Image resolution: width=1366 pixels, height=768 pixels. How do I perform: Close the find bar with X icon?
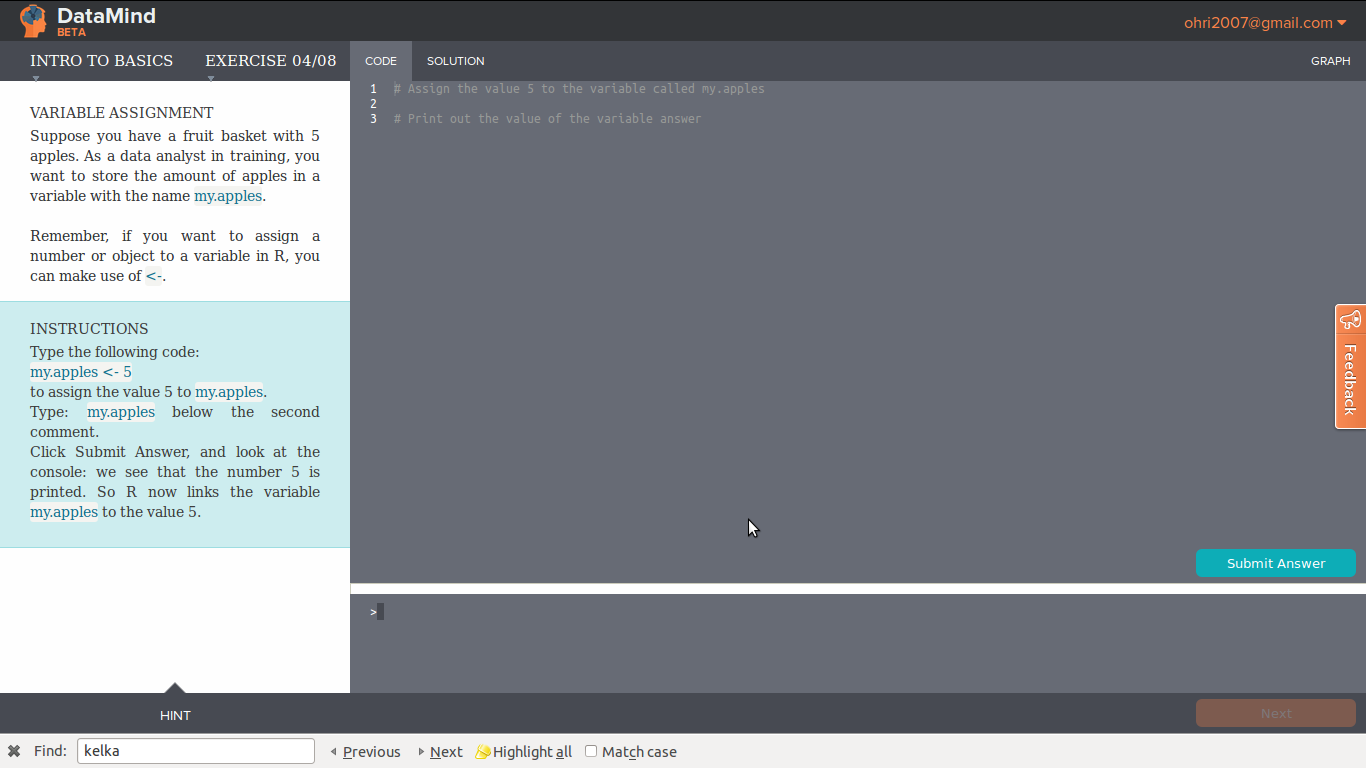14,751
